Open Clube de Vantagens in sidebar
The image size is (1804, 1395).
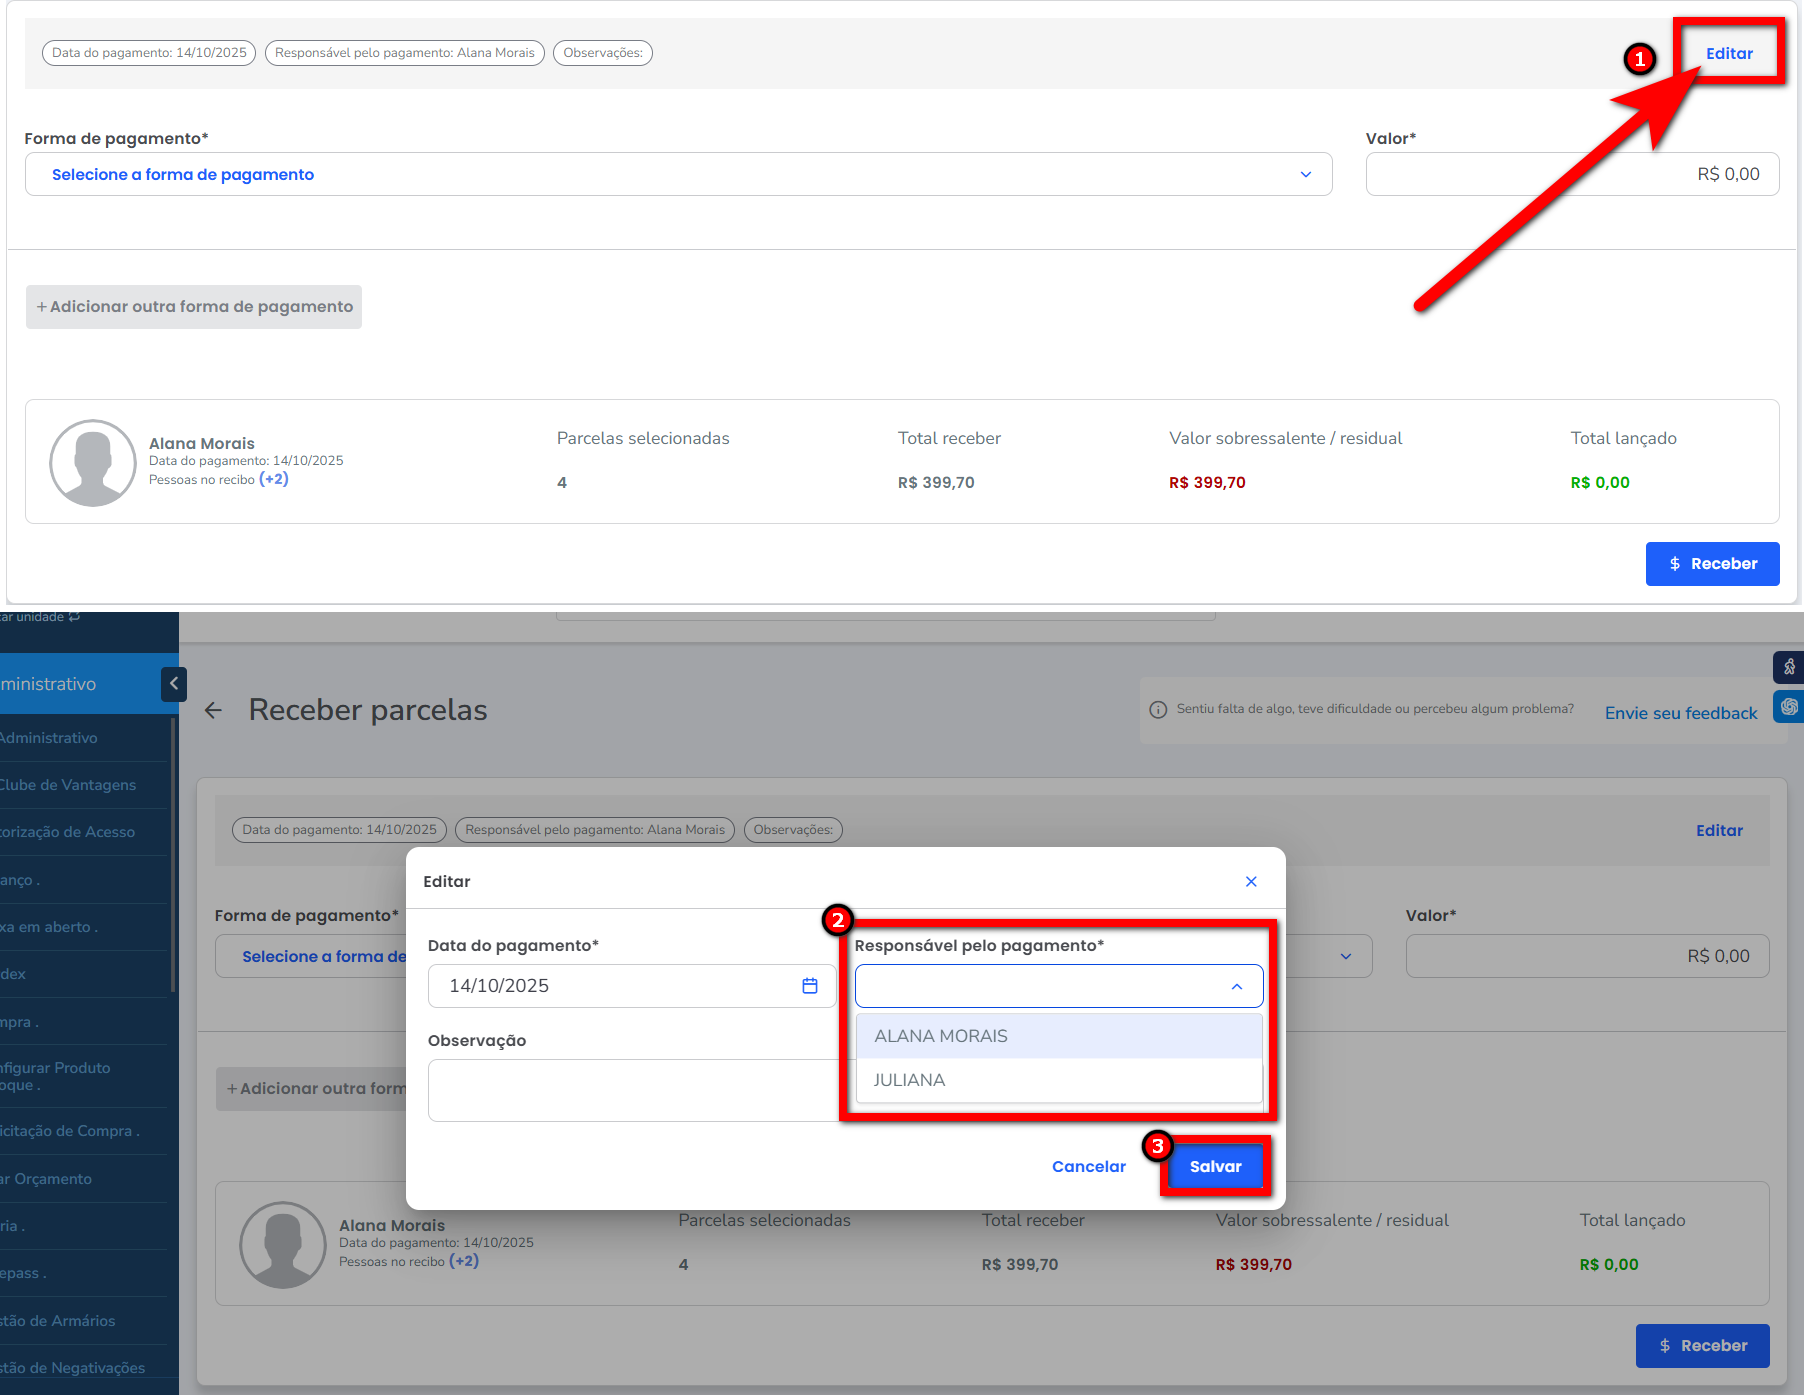point(68,785)
